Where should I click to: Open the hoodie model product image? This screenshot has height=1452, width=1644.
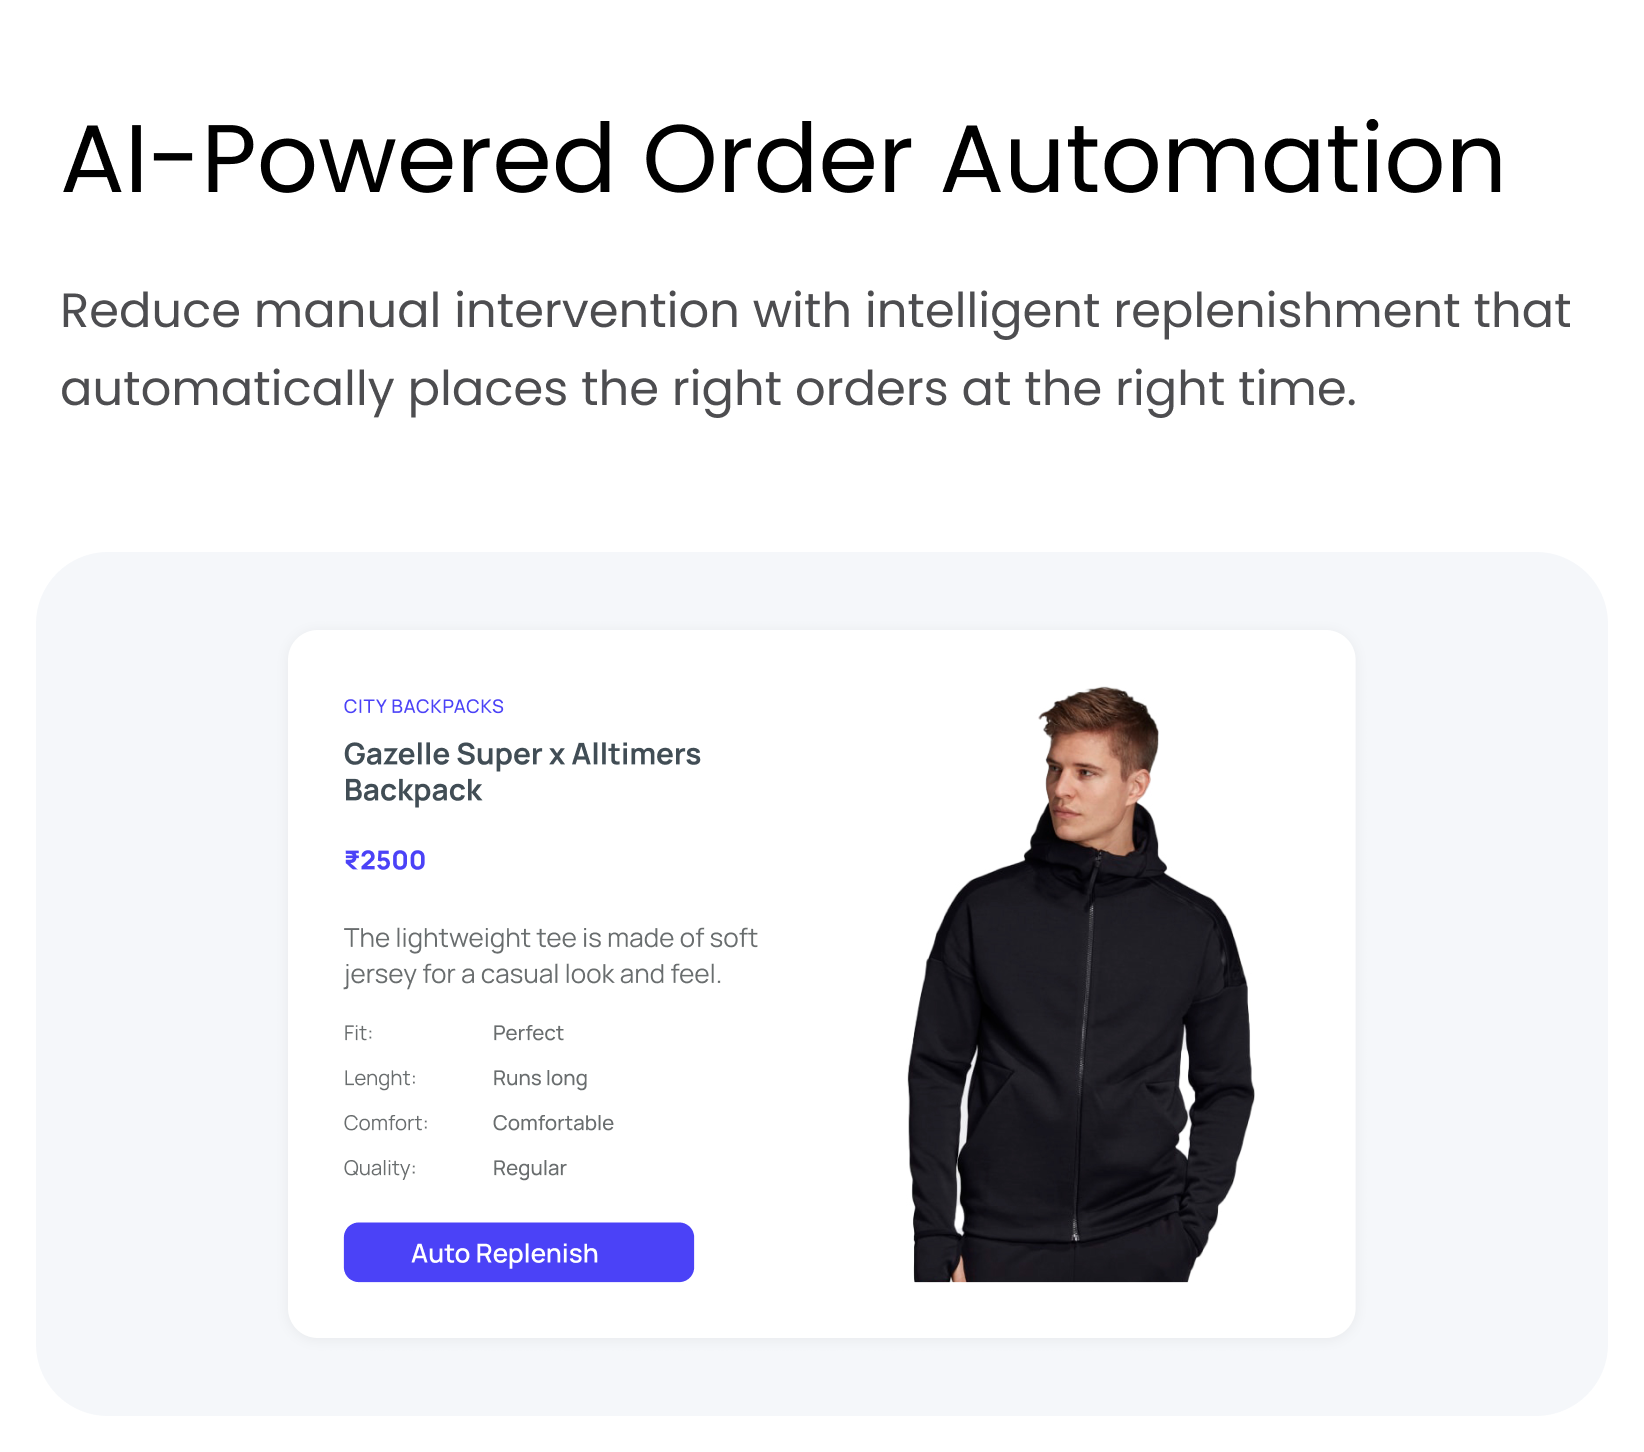(1081, 984)
